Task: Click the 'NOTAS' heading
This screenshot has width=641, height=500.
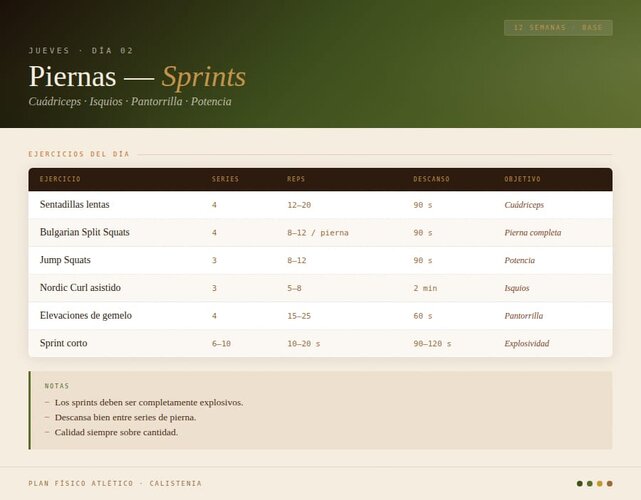Action: pyautogui.click(x=57, y=386)
